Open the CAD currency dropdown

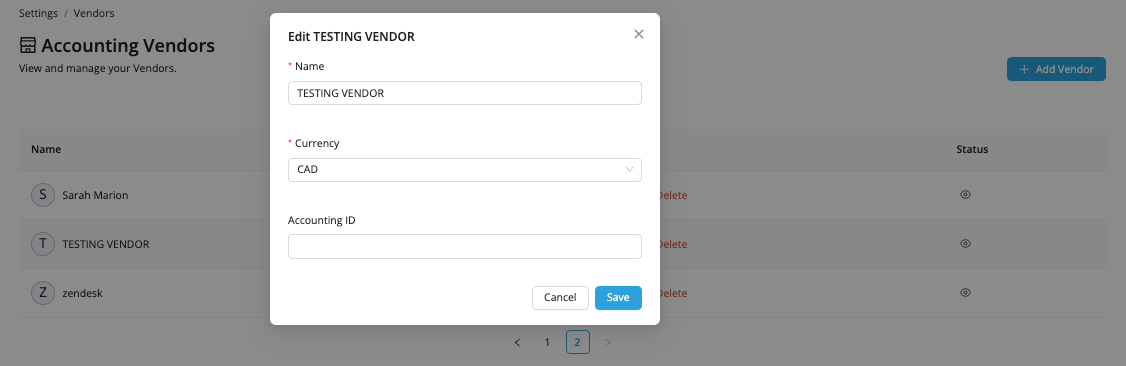tap(465, 170)
